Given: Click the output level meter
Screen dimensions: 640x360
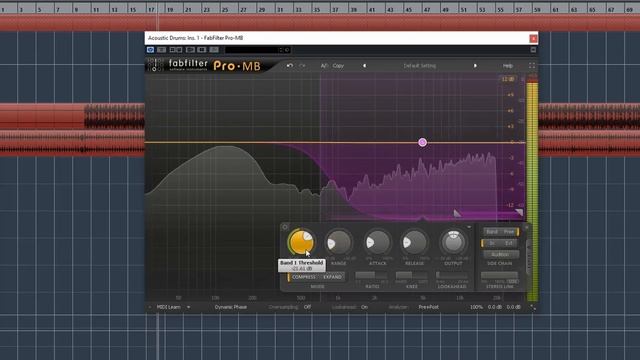Looking at the screenshot, I should (532, 189).
